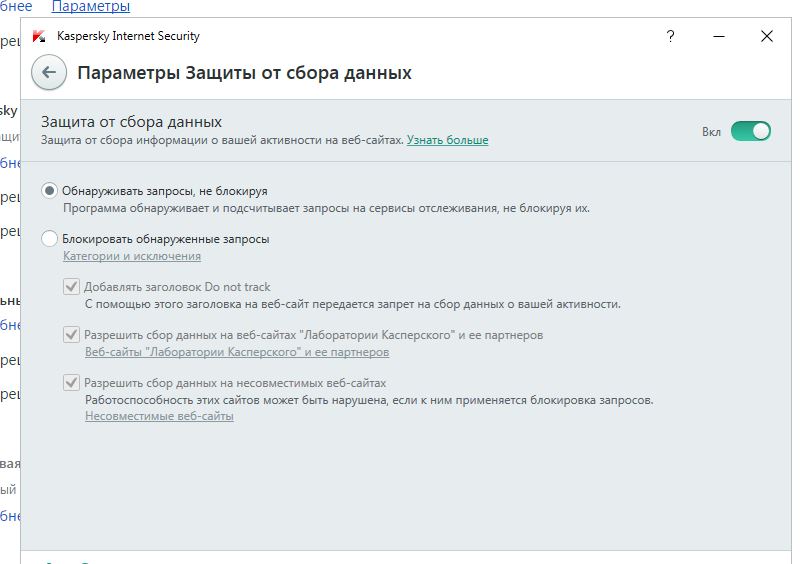Click description text about подсчитывает запросы
The width and height of the screenshot is (807, 564).
[326, 208]
